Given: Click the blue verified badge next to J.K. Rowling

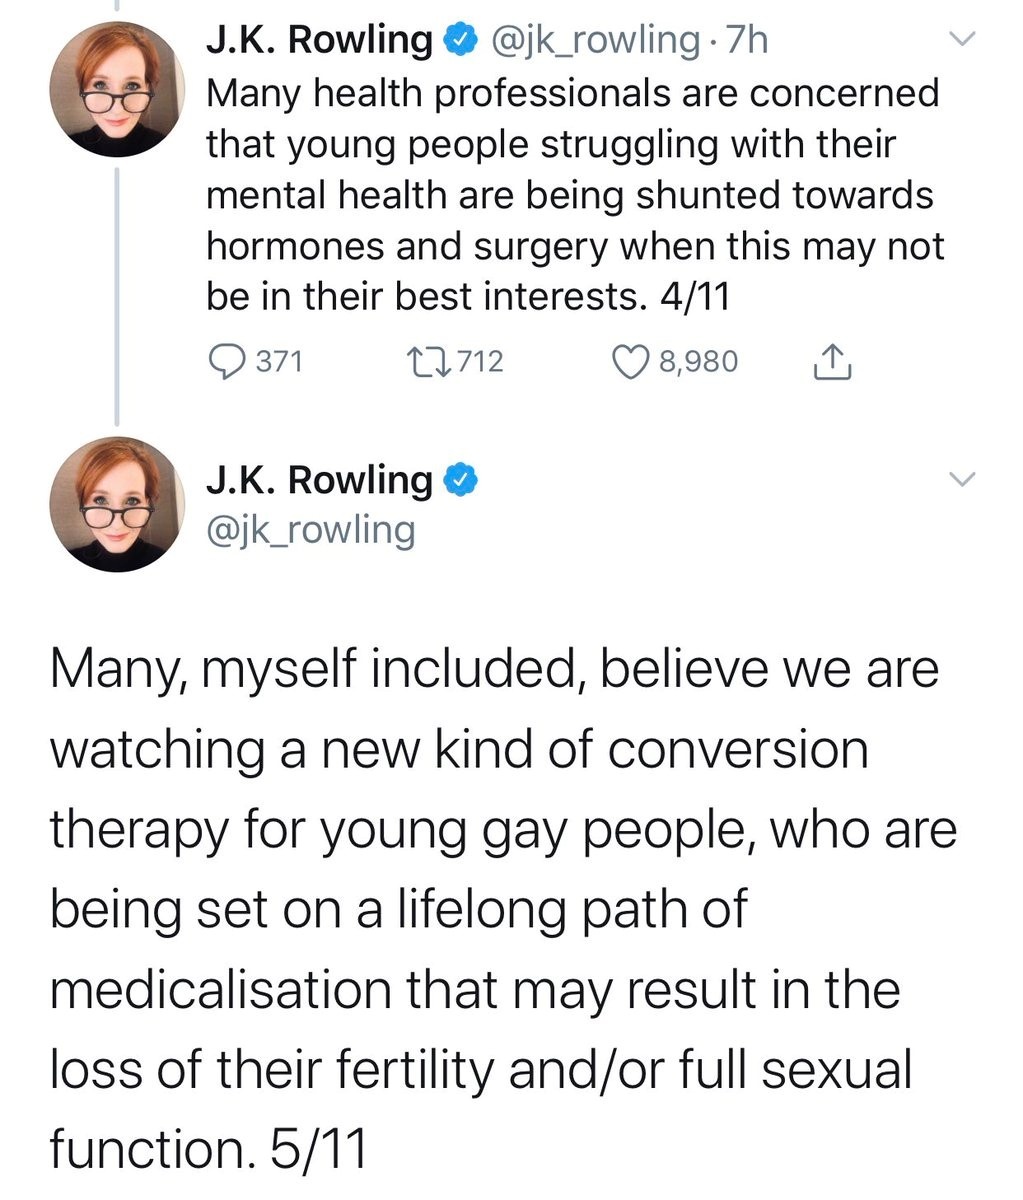Looking at the screenshot, I should tap(459, 39).
